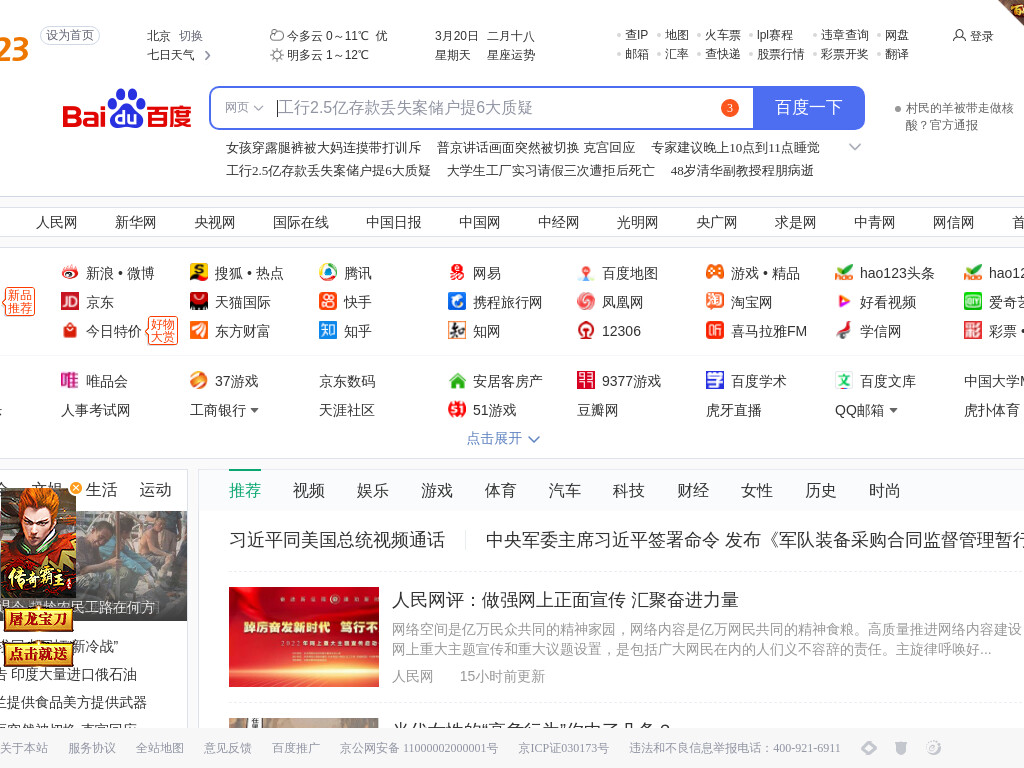Open the Kuaishou 快手 icon
This screenshot has height=768, width=1024.
pyautogui.click(x=328, y=301)
